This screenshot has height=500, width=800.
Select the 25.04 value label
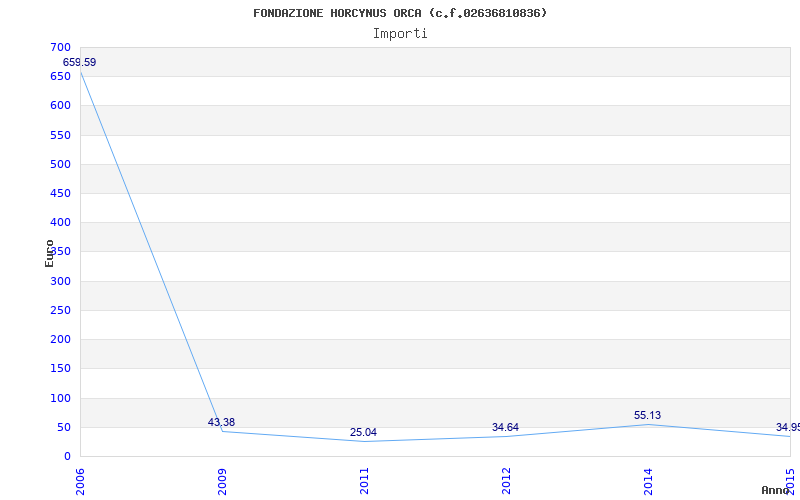[363, 433]
